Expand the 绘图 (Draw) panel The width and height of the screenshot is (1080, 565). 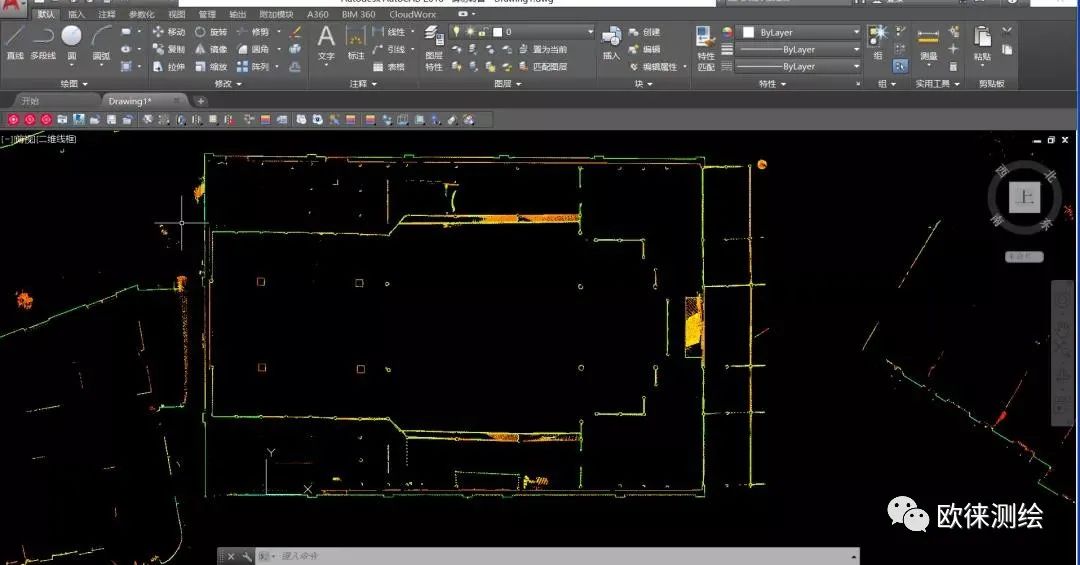tap(74, 83)
